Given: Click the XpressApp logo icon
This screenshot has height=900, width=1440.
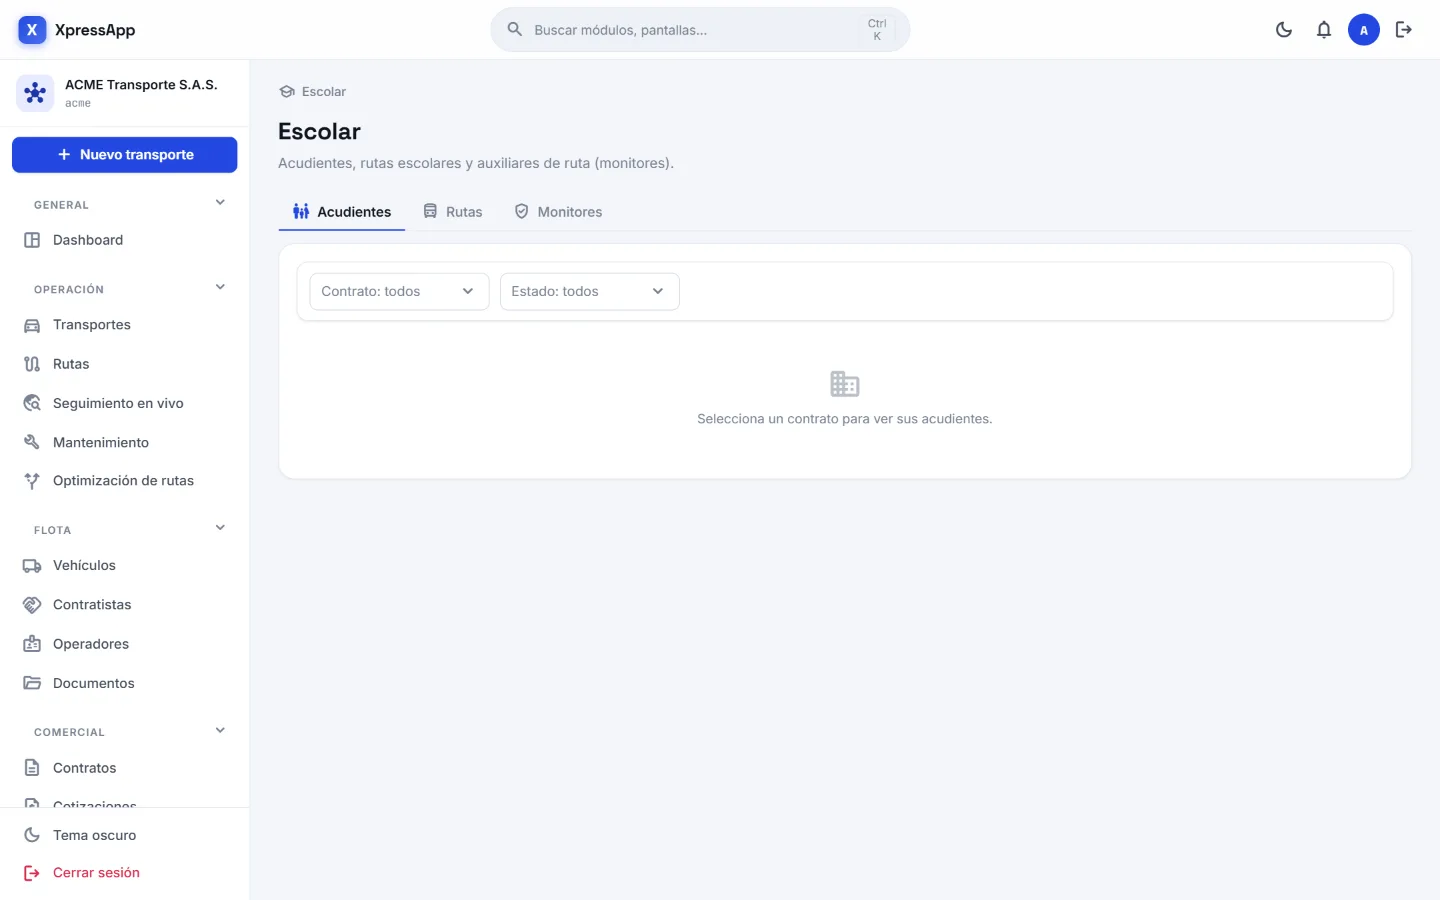Looking at the screenshot, I should 32,30.
